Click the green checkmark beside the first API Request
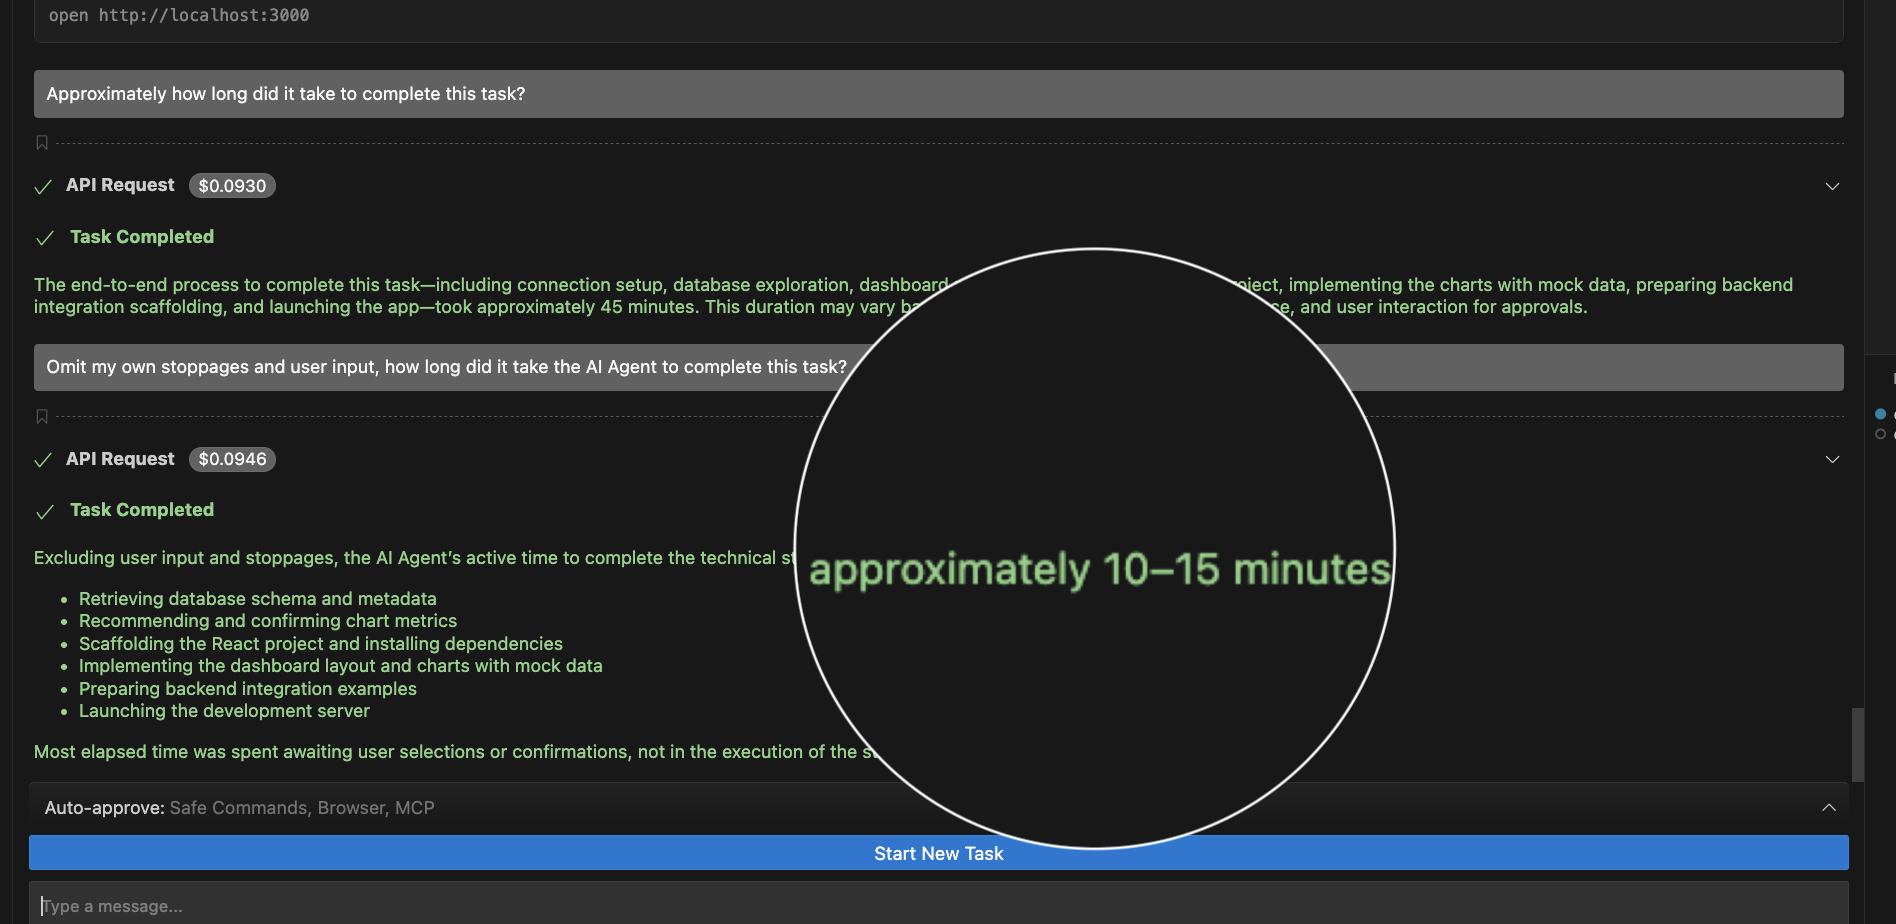1896x924 pixels. pos(42,186)
